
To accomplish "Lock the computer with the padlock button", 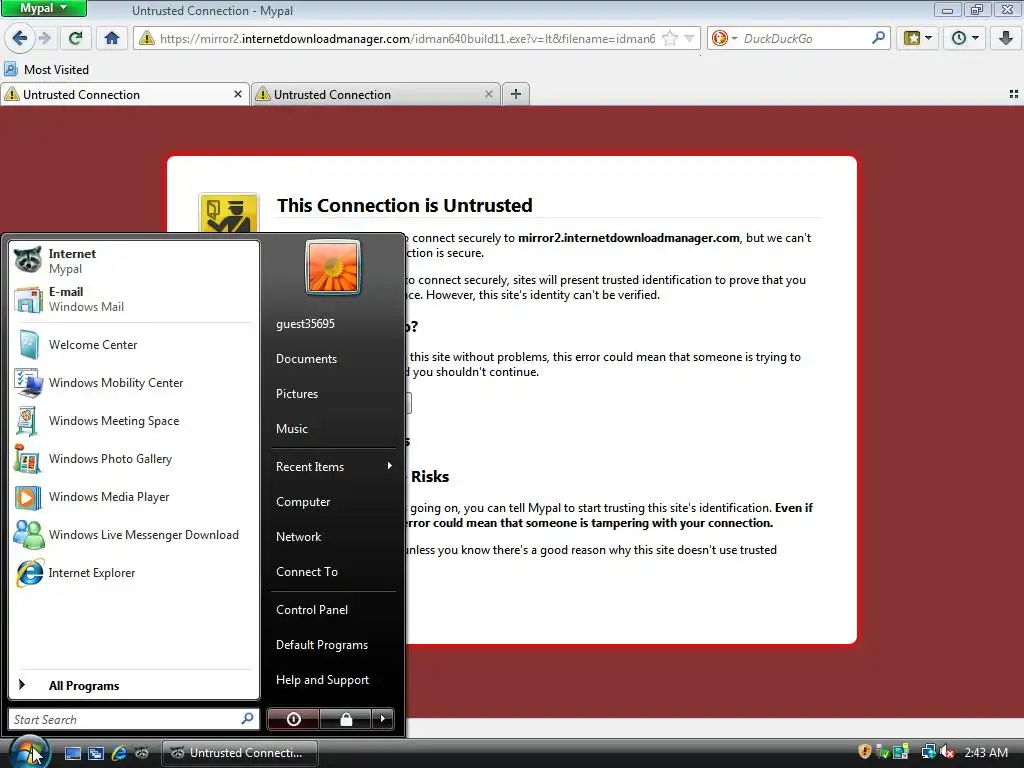I will coord(346,719).
